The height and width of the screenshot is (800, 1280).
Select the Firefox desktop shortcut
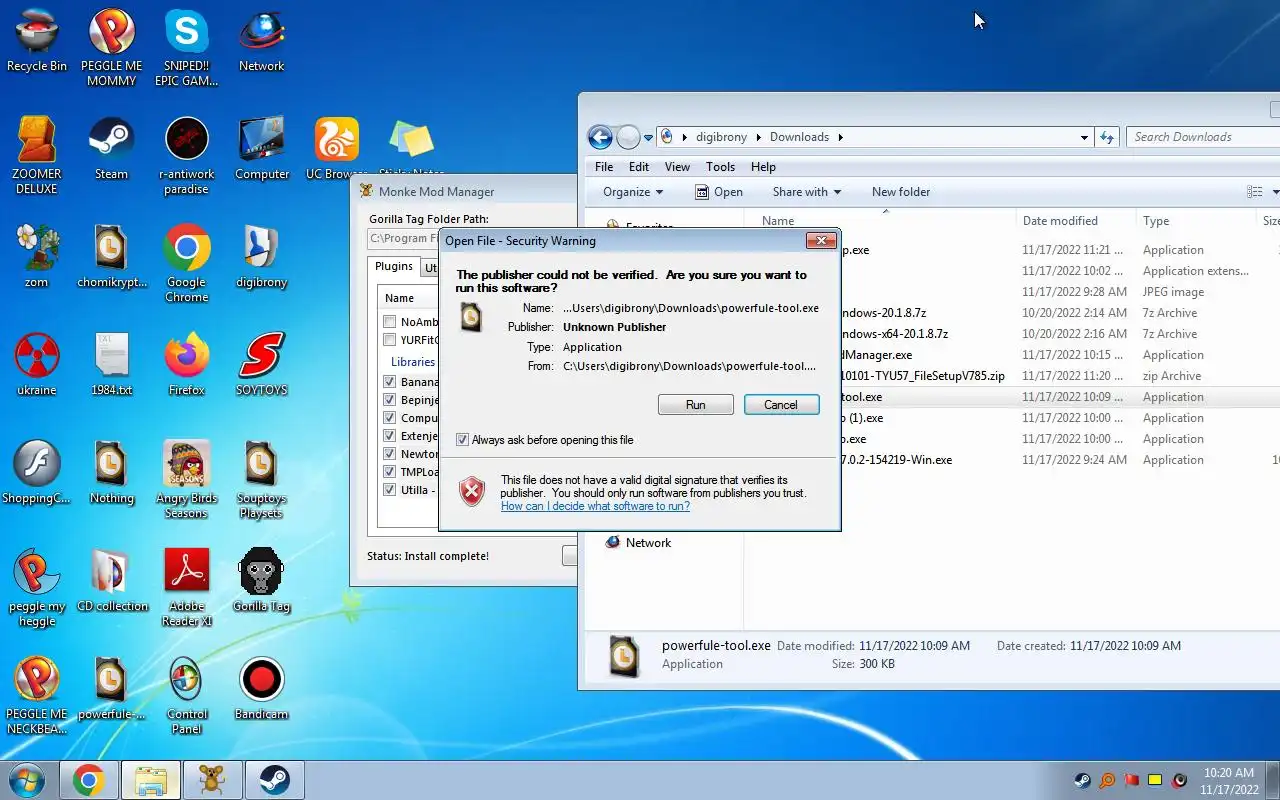click(x=187, y=365)
